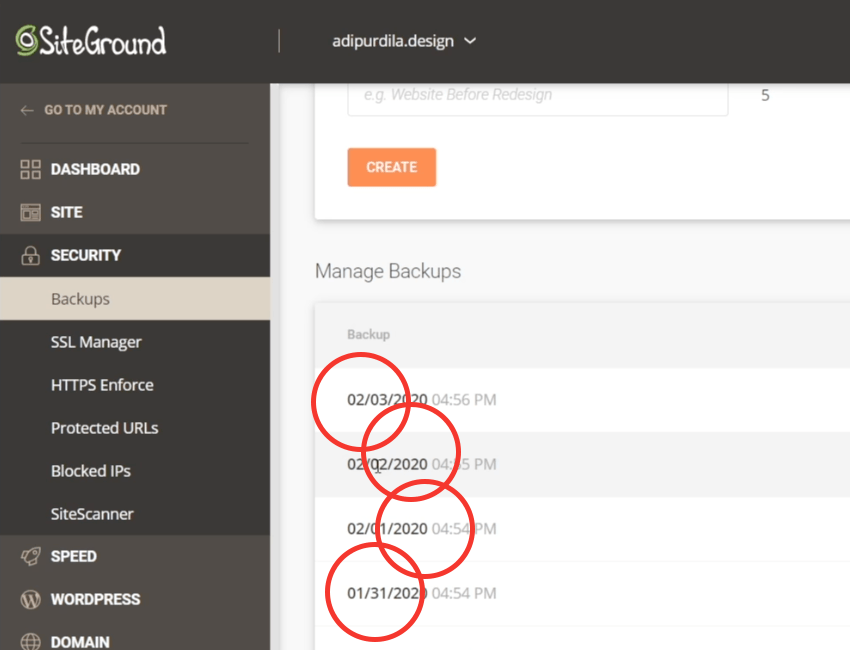The height and width of the screenshot is (650, 850).
Task: Click the number 5 beside the input
Action: 765,95
